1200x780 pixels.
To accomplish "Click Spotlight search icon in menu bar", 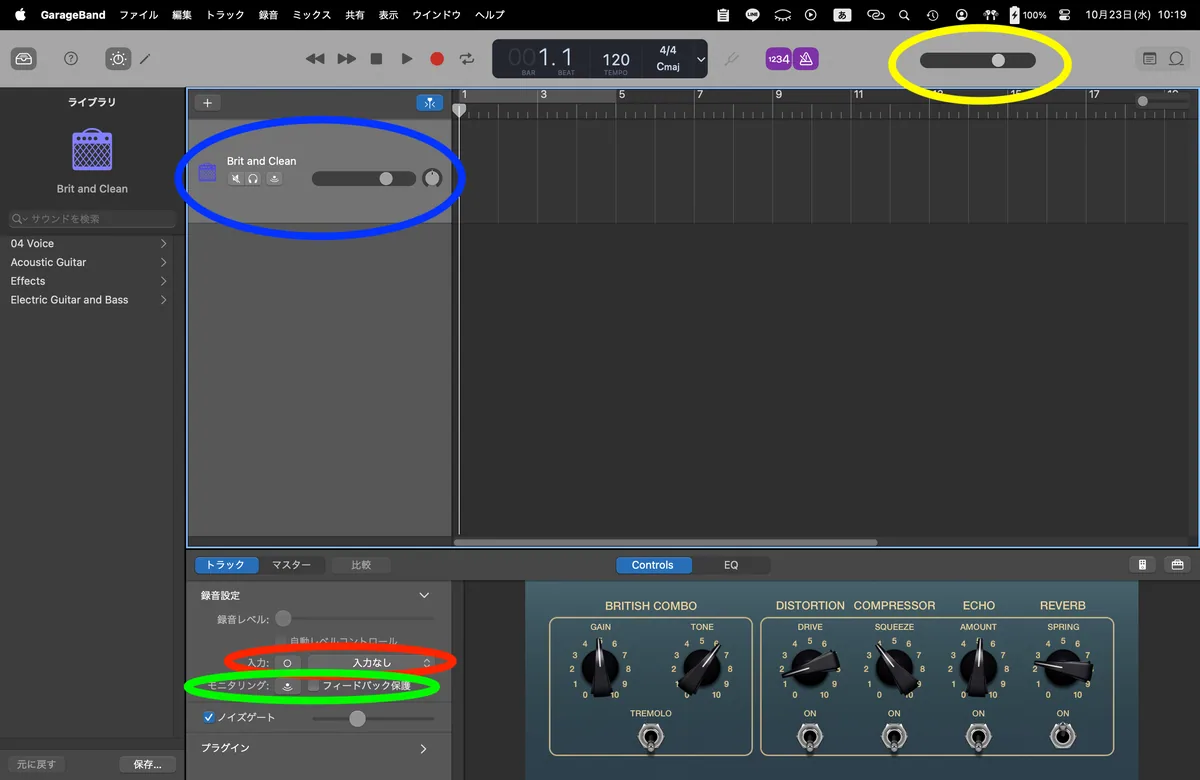I will pos(905,15).
